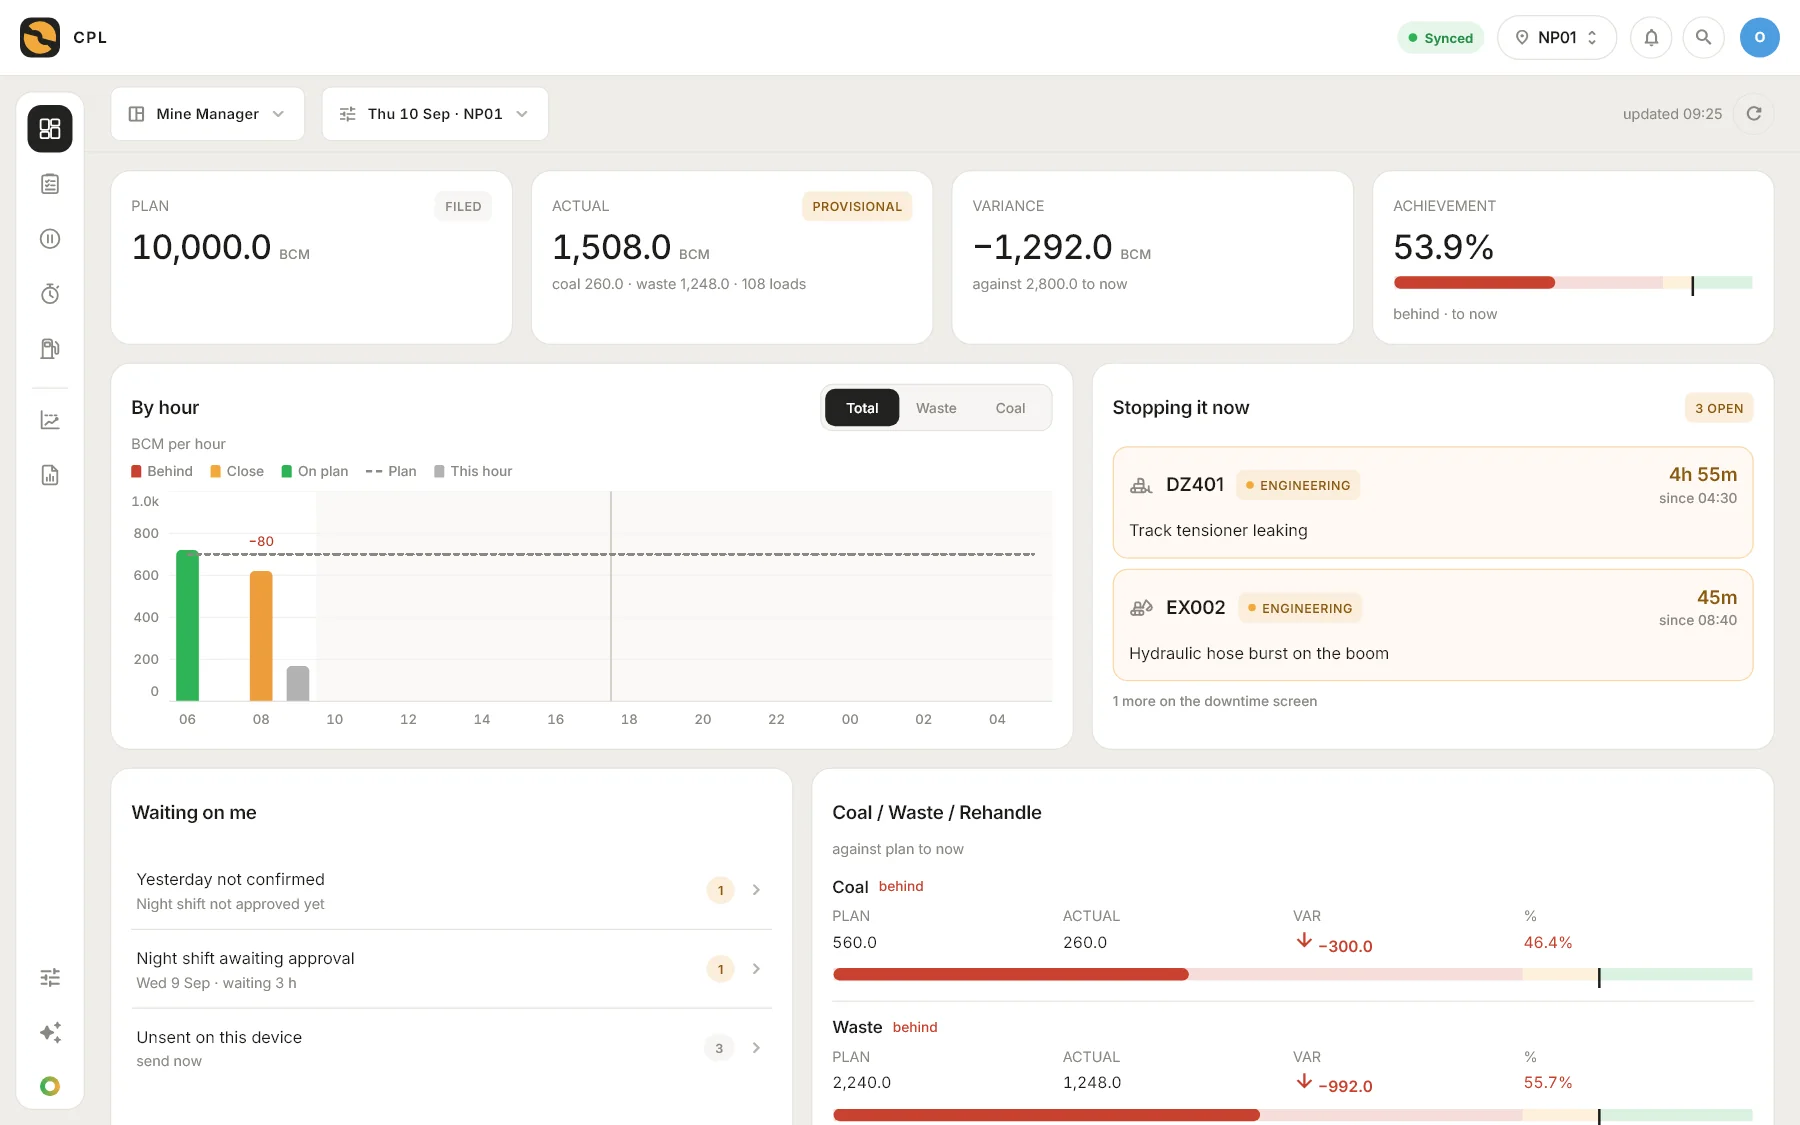Click the −992.0 waste variance
This screenshot has height=1125, width=1800.
[x=1345, y=1086]
